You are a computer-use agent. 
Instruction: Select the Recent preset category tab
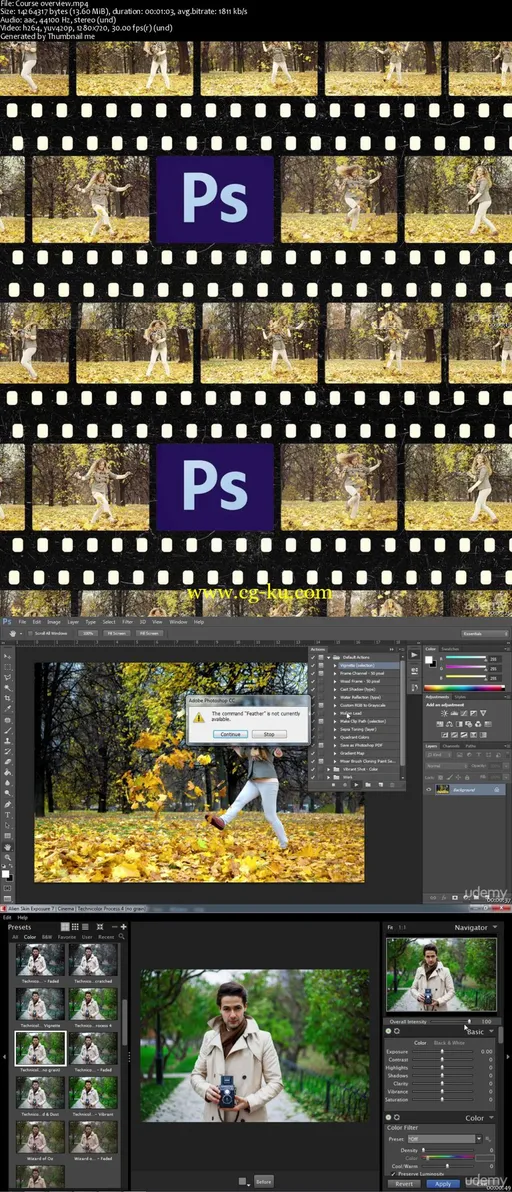pyautogui.click(x=106, y=937)
